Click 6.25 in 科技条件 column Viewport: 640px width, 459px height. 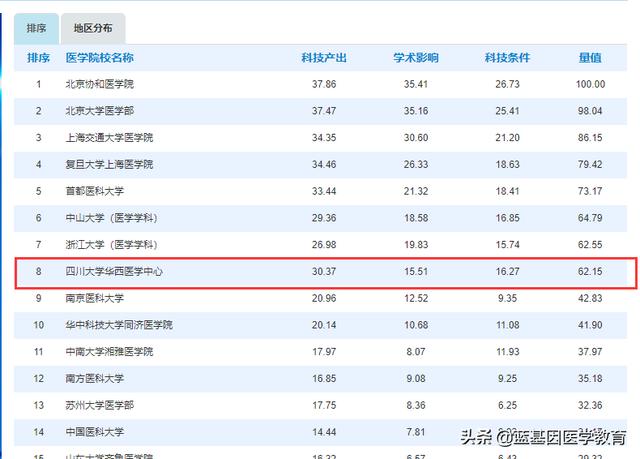click(x=507, y=405)
